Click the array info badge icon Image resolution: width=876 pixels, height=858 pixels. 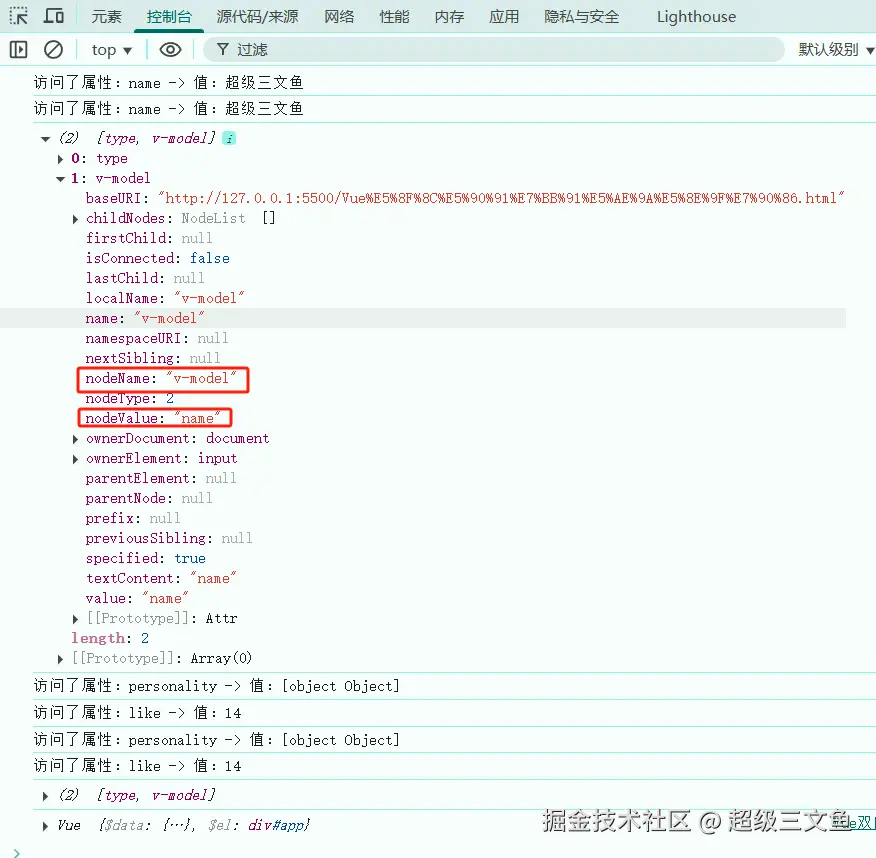point(229,138)
